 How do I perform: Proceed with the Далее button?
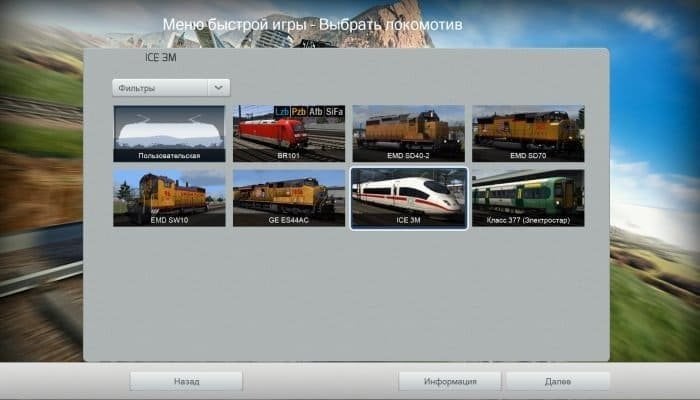pyautogui.click(x=557, y=381)
